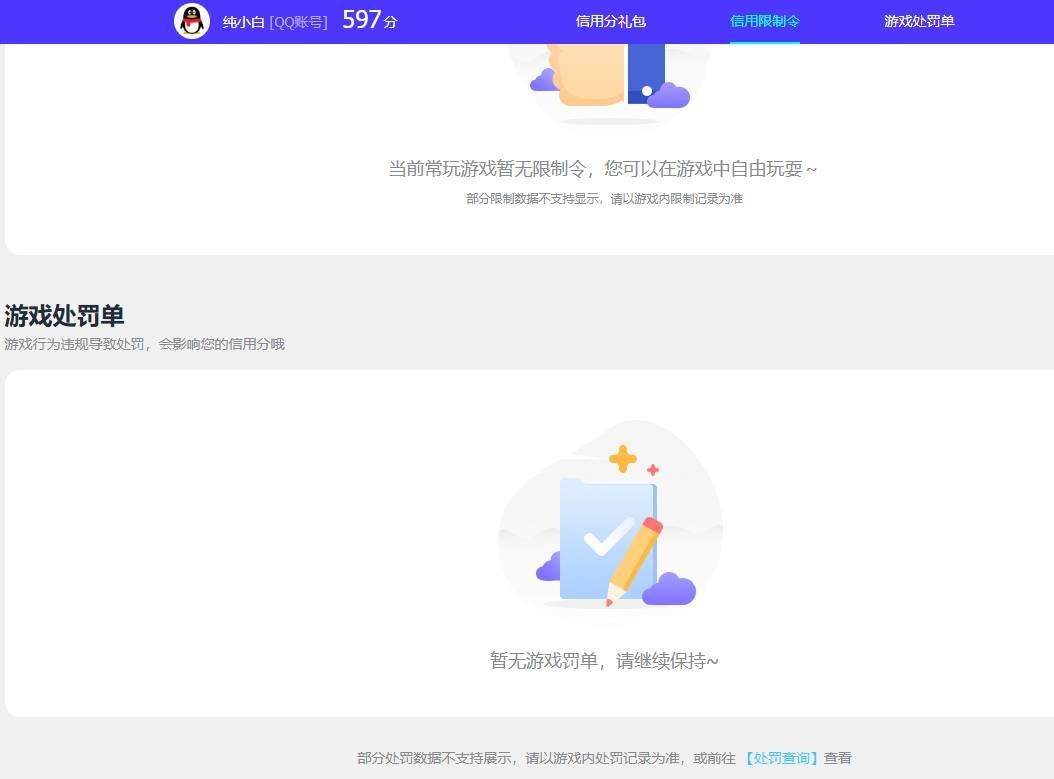Click the 游戏处罚单 section heading
The width and height of the screenshot is (1054, 779).
click(64, 315)
